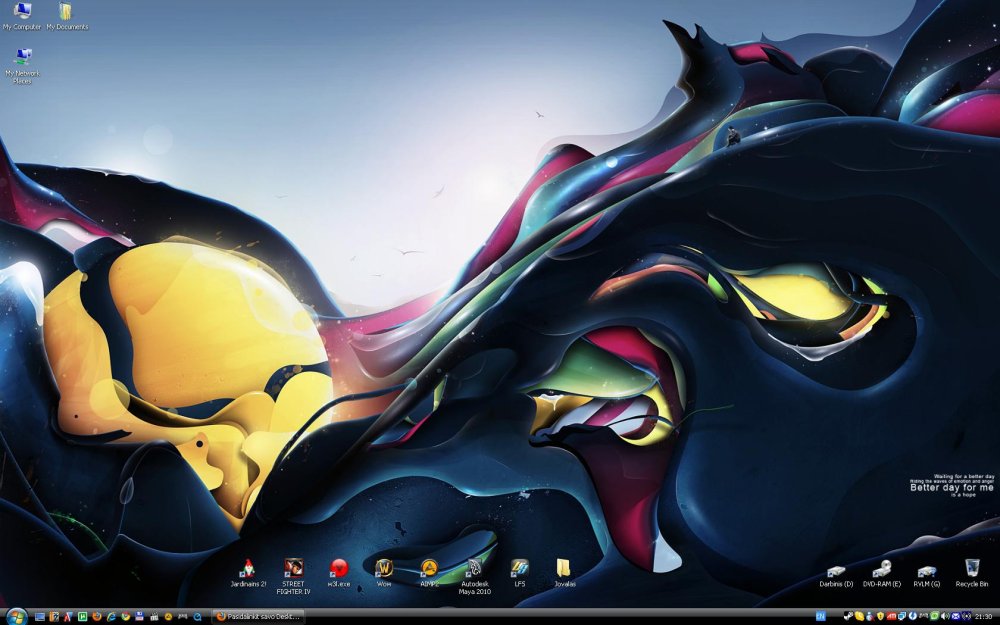Select the w3l.exe desktop shortcut
The image size is (1000, 625).
click(x=339, y=568)
